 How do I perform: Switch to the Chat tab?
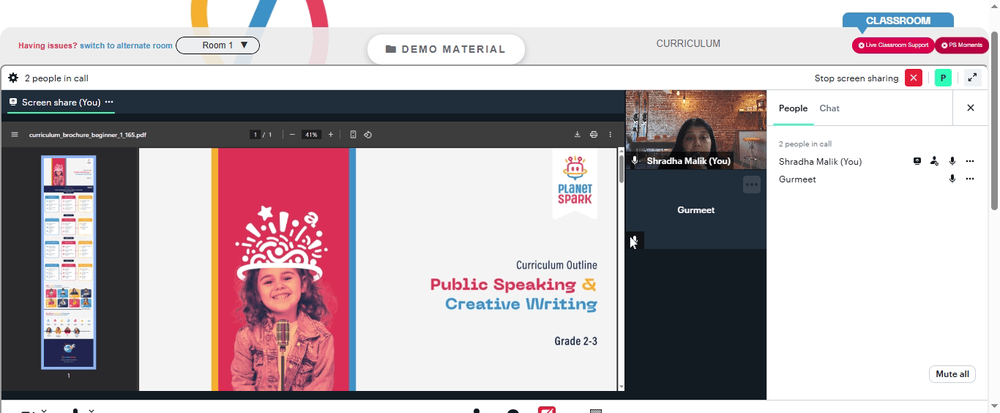pos(829,108)
